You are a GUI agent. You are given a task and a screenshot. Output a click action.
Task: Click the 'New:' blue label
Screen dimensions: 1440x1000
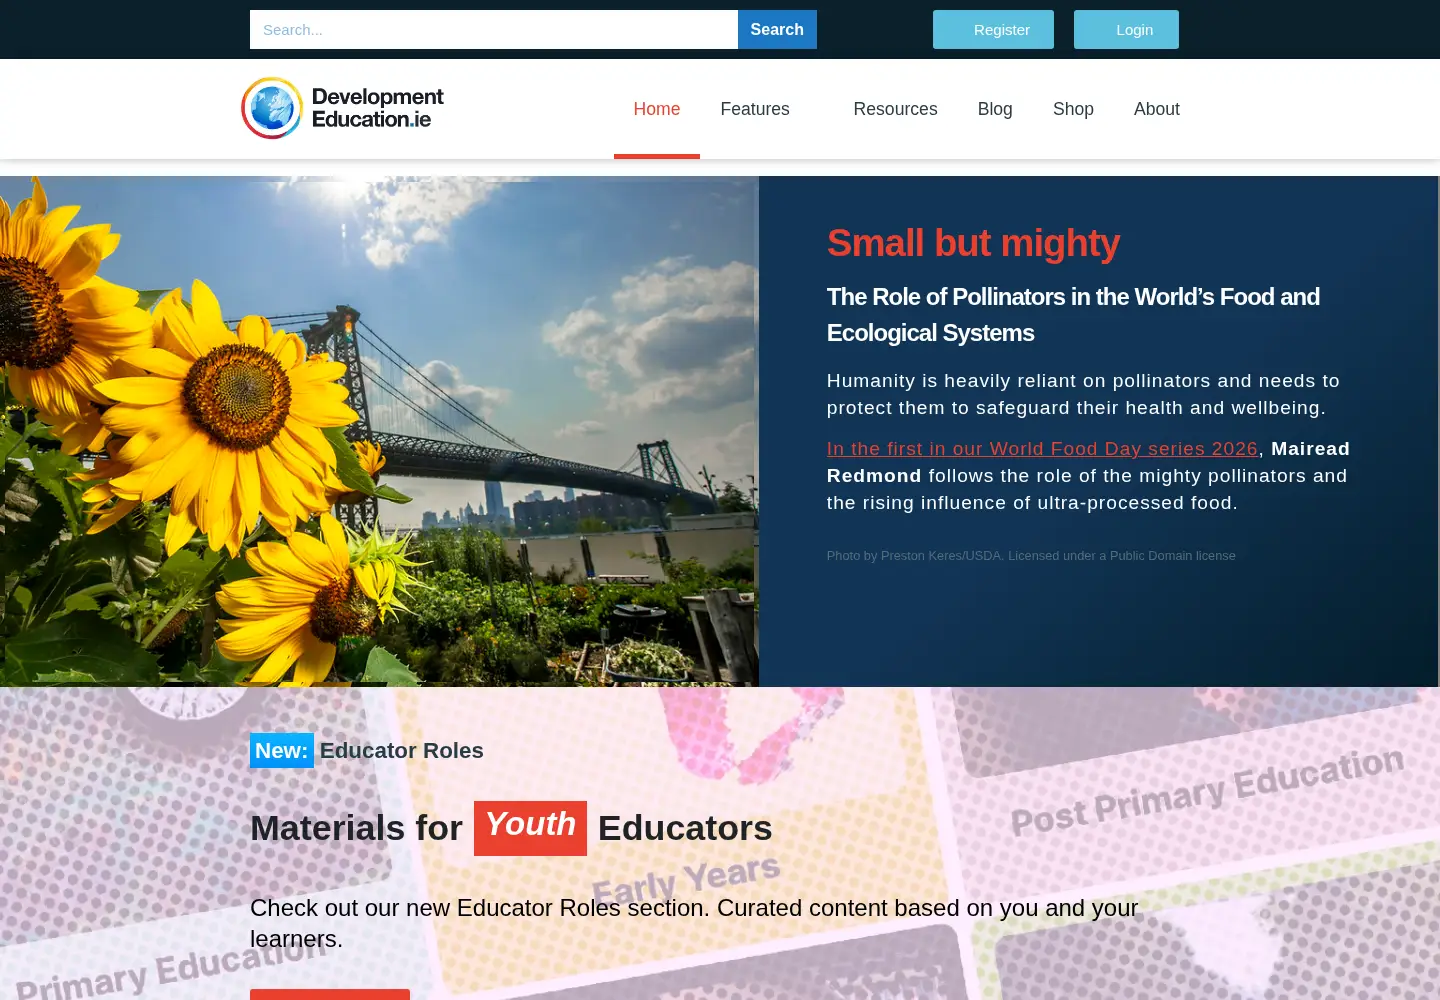pyautogui.click(x=282, y=751)
